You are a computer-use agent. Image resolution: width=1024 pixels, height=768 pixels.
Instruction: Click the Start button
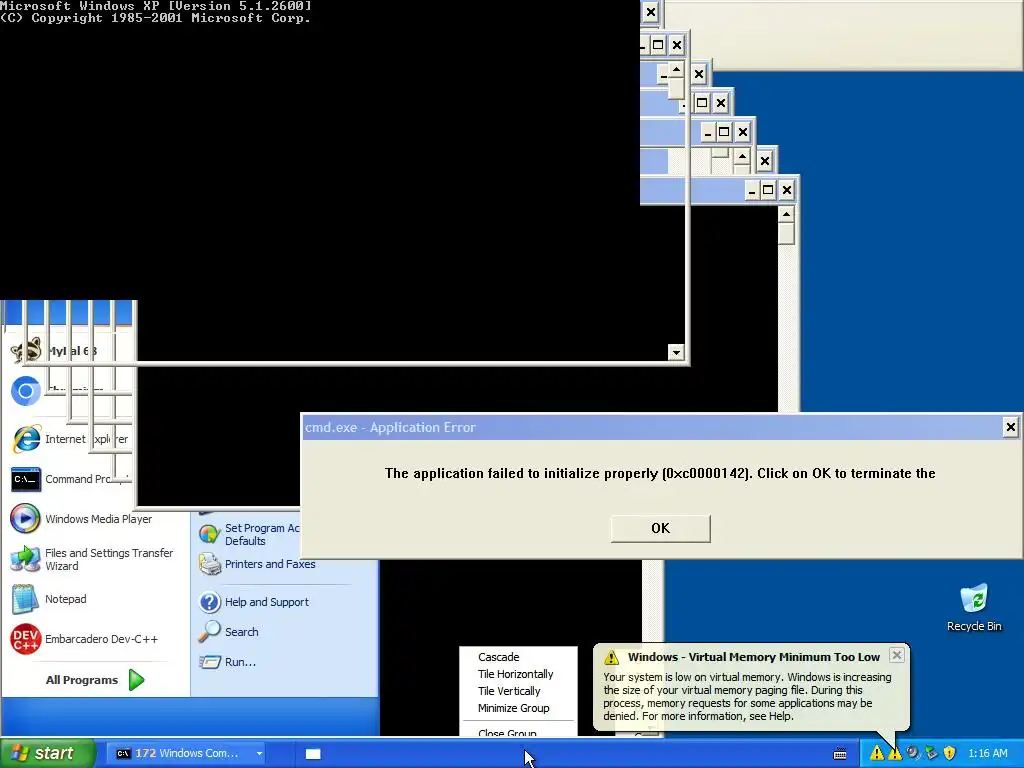click(48, 753)
